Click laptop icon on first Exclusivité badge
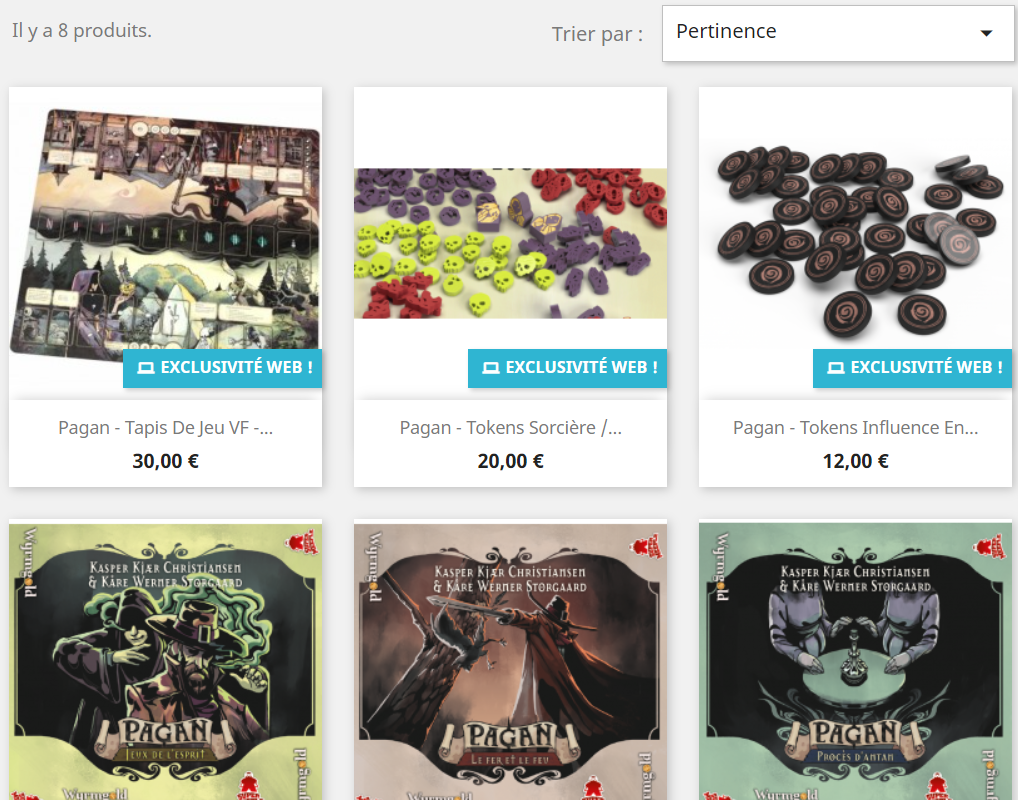Screen dimensions: 1018x800 (x=146, y=368)
